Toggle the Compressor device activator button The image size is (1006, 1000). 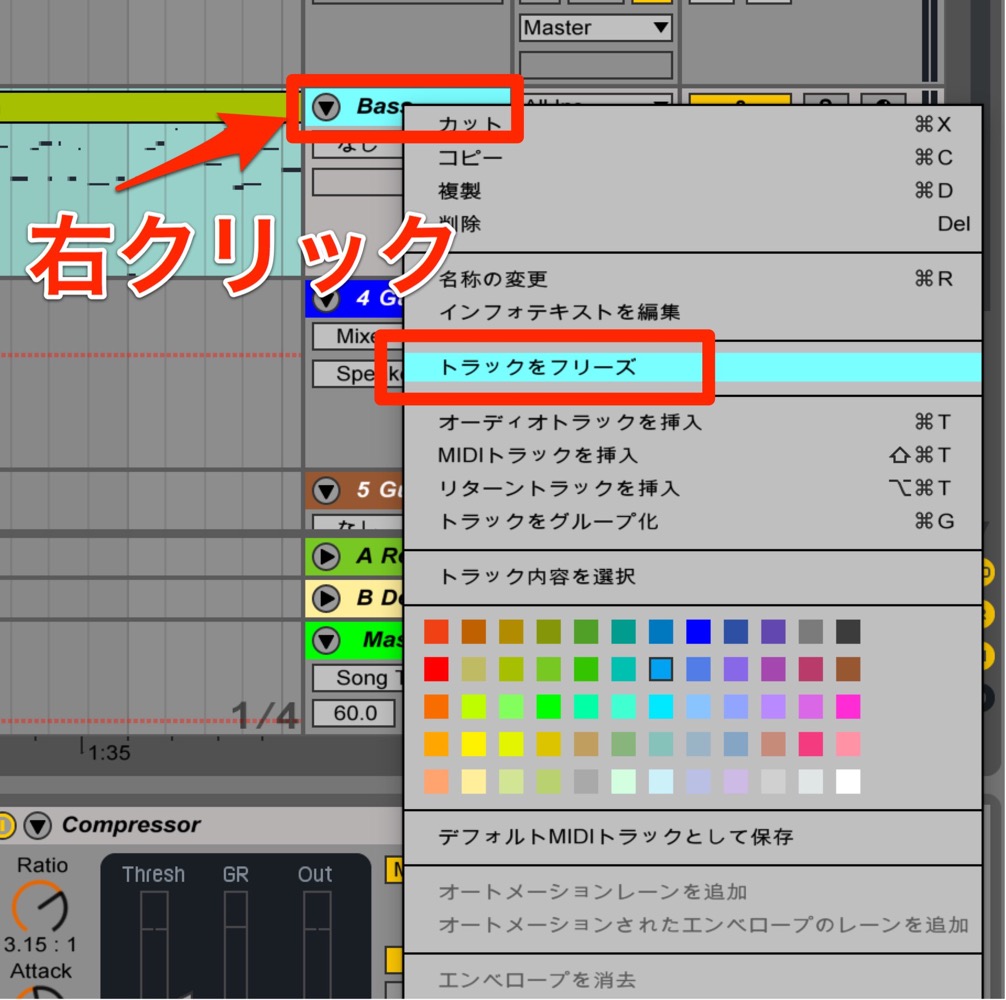tap(6, 825)
